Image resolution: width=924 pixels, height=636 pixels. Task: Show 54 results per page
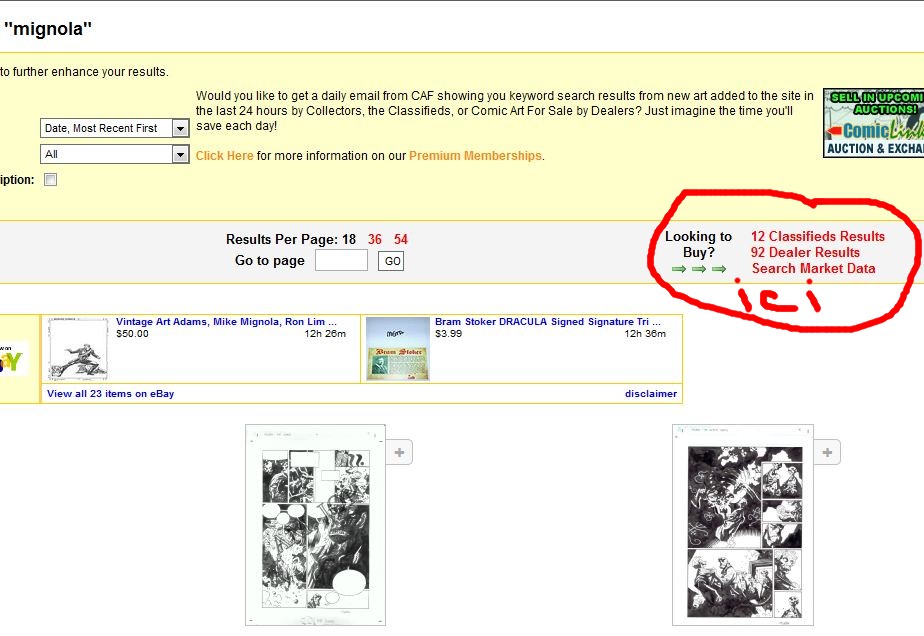coord(400,240)
